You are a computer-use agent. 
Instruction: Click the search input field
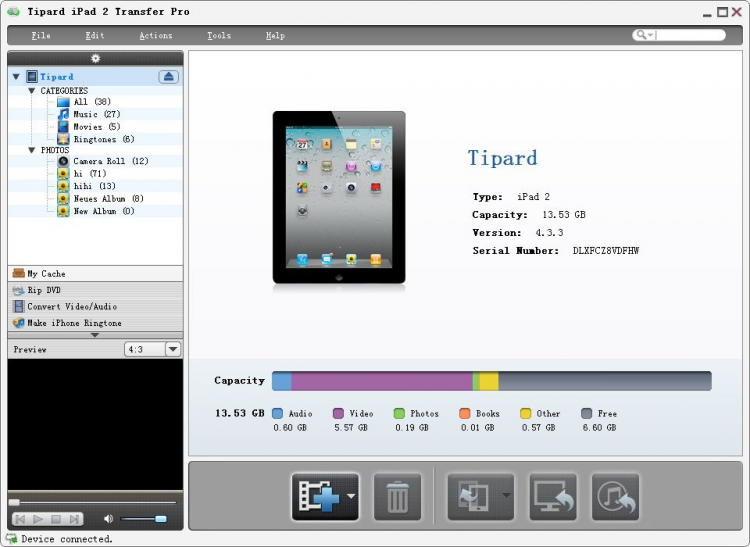[690, 35]
